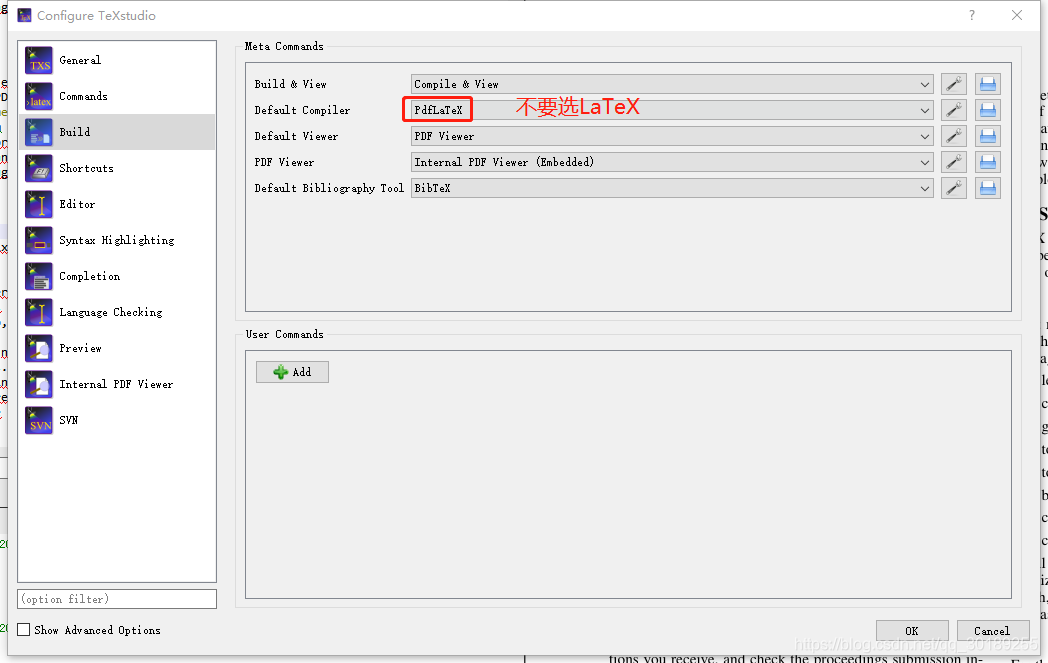This screenshot has height=663, width=1048.
Task: Click blue reset icon for Build & View
Action: [988, 84]
